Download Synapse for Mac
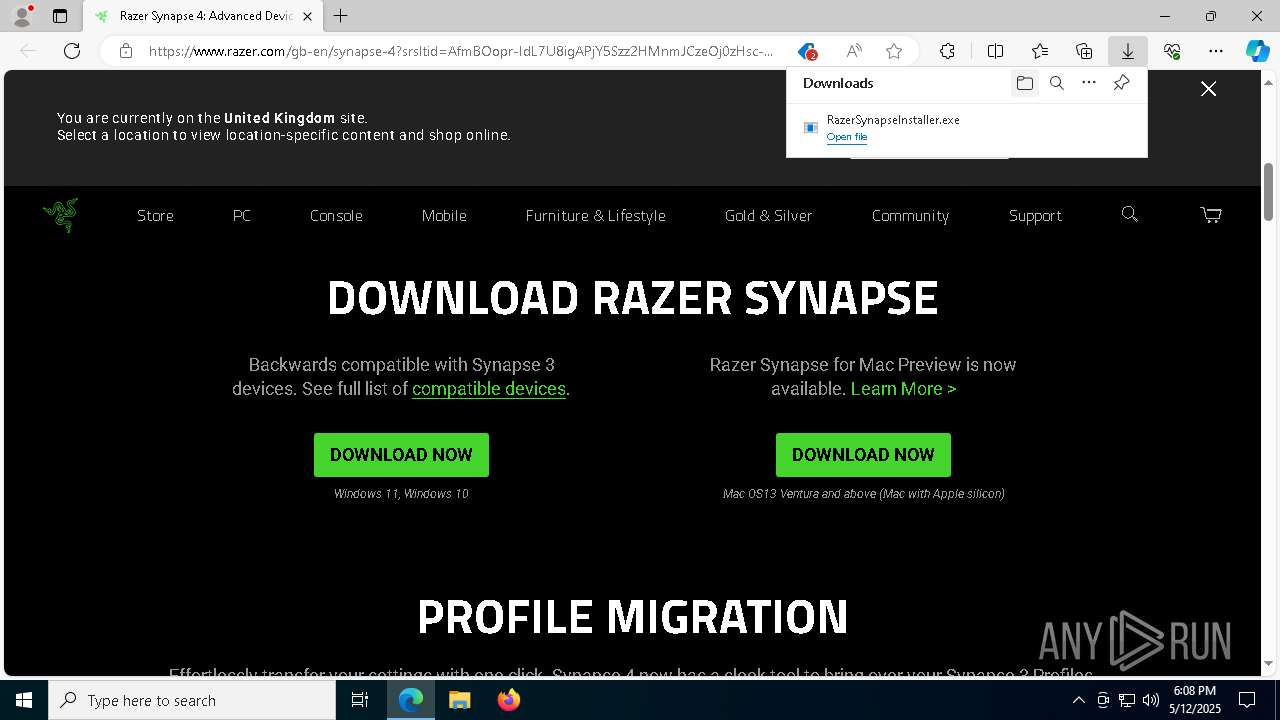This screenshot has height=720, width=1280. tap(863, 455)
